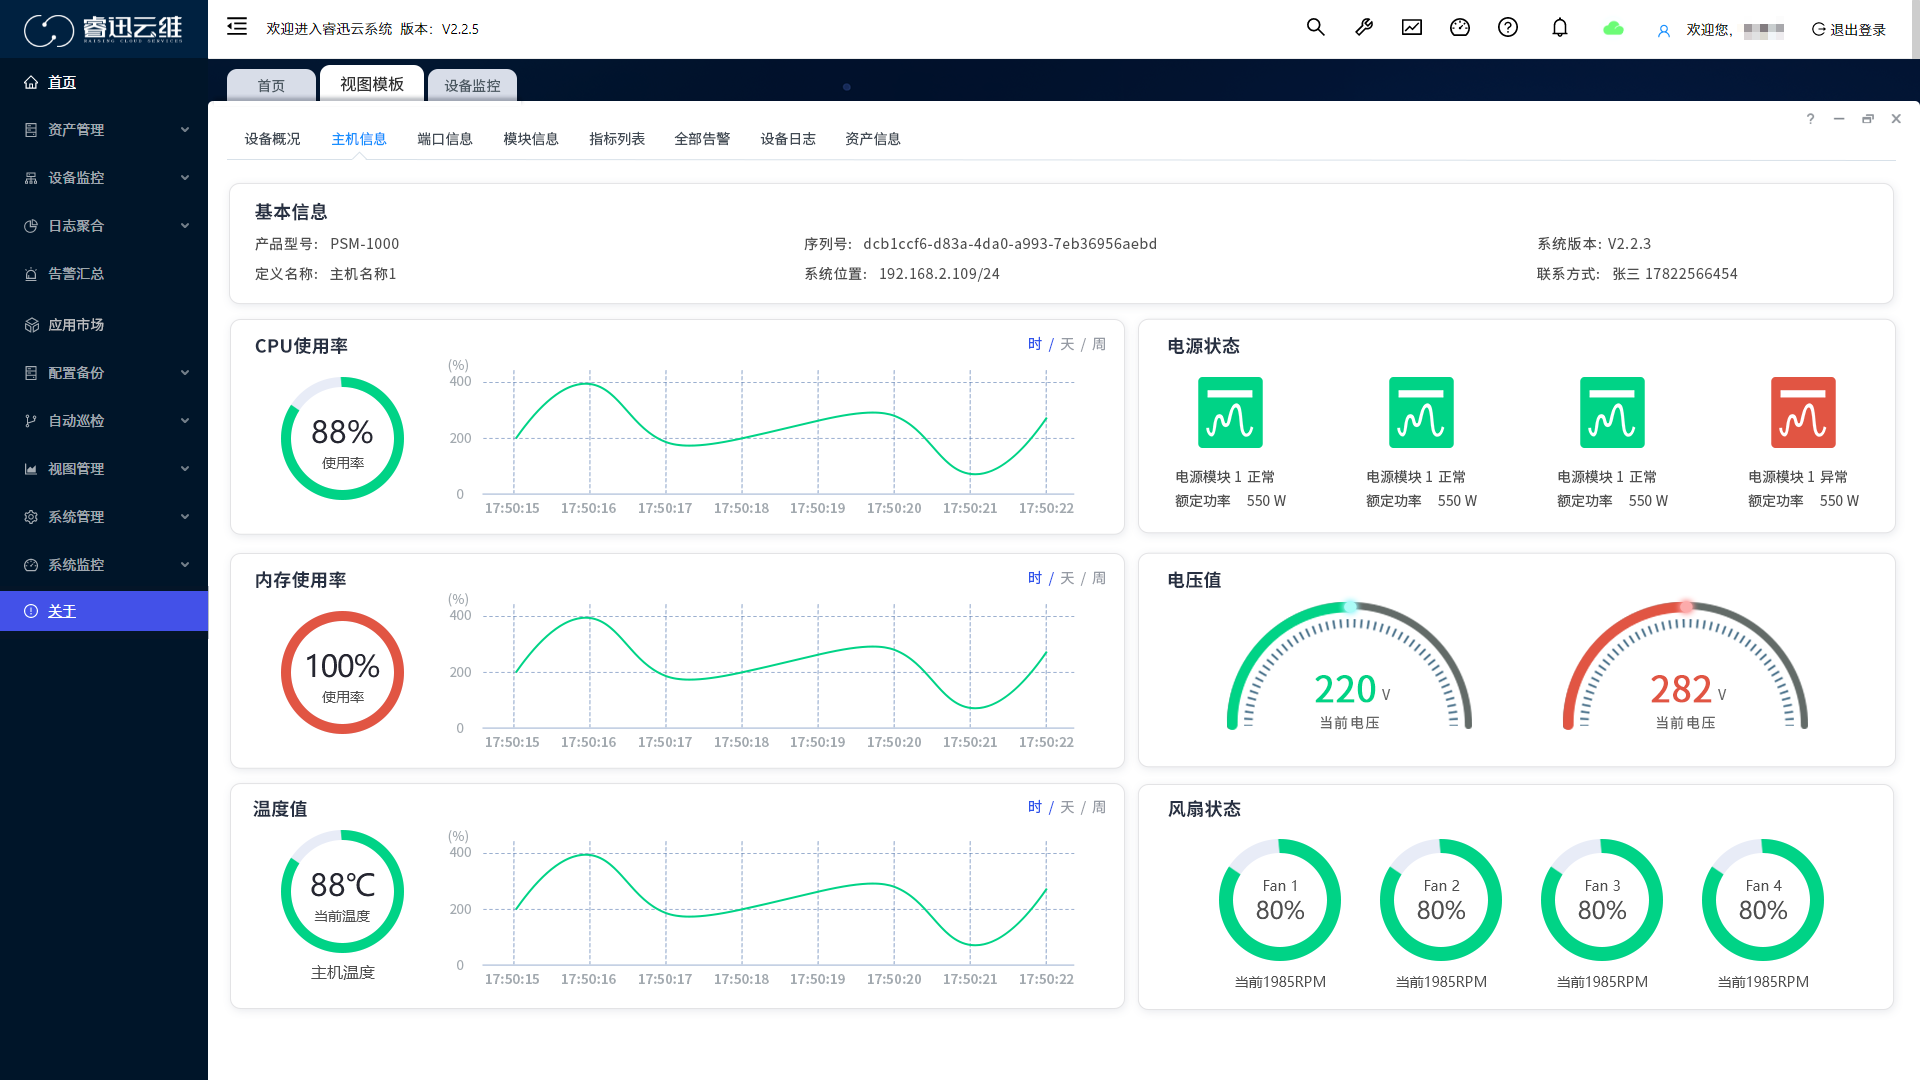This screenshot has height=1080, width=1920.
Task: Open the dashboard gauge icon in header
Action: pyautogui.click(x=1460, y=28)
